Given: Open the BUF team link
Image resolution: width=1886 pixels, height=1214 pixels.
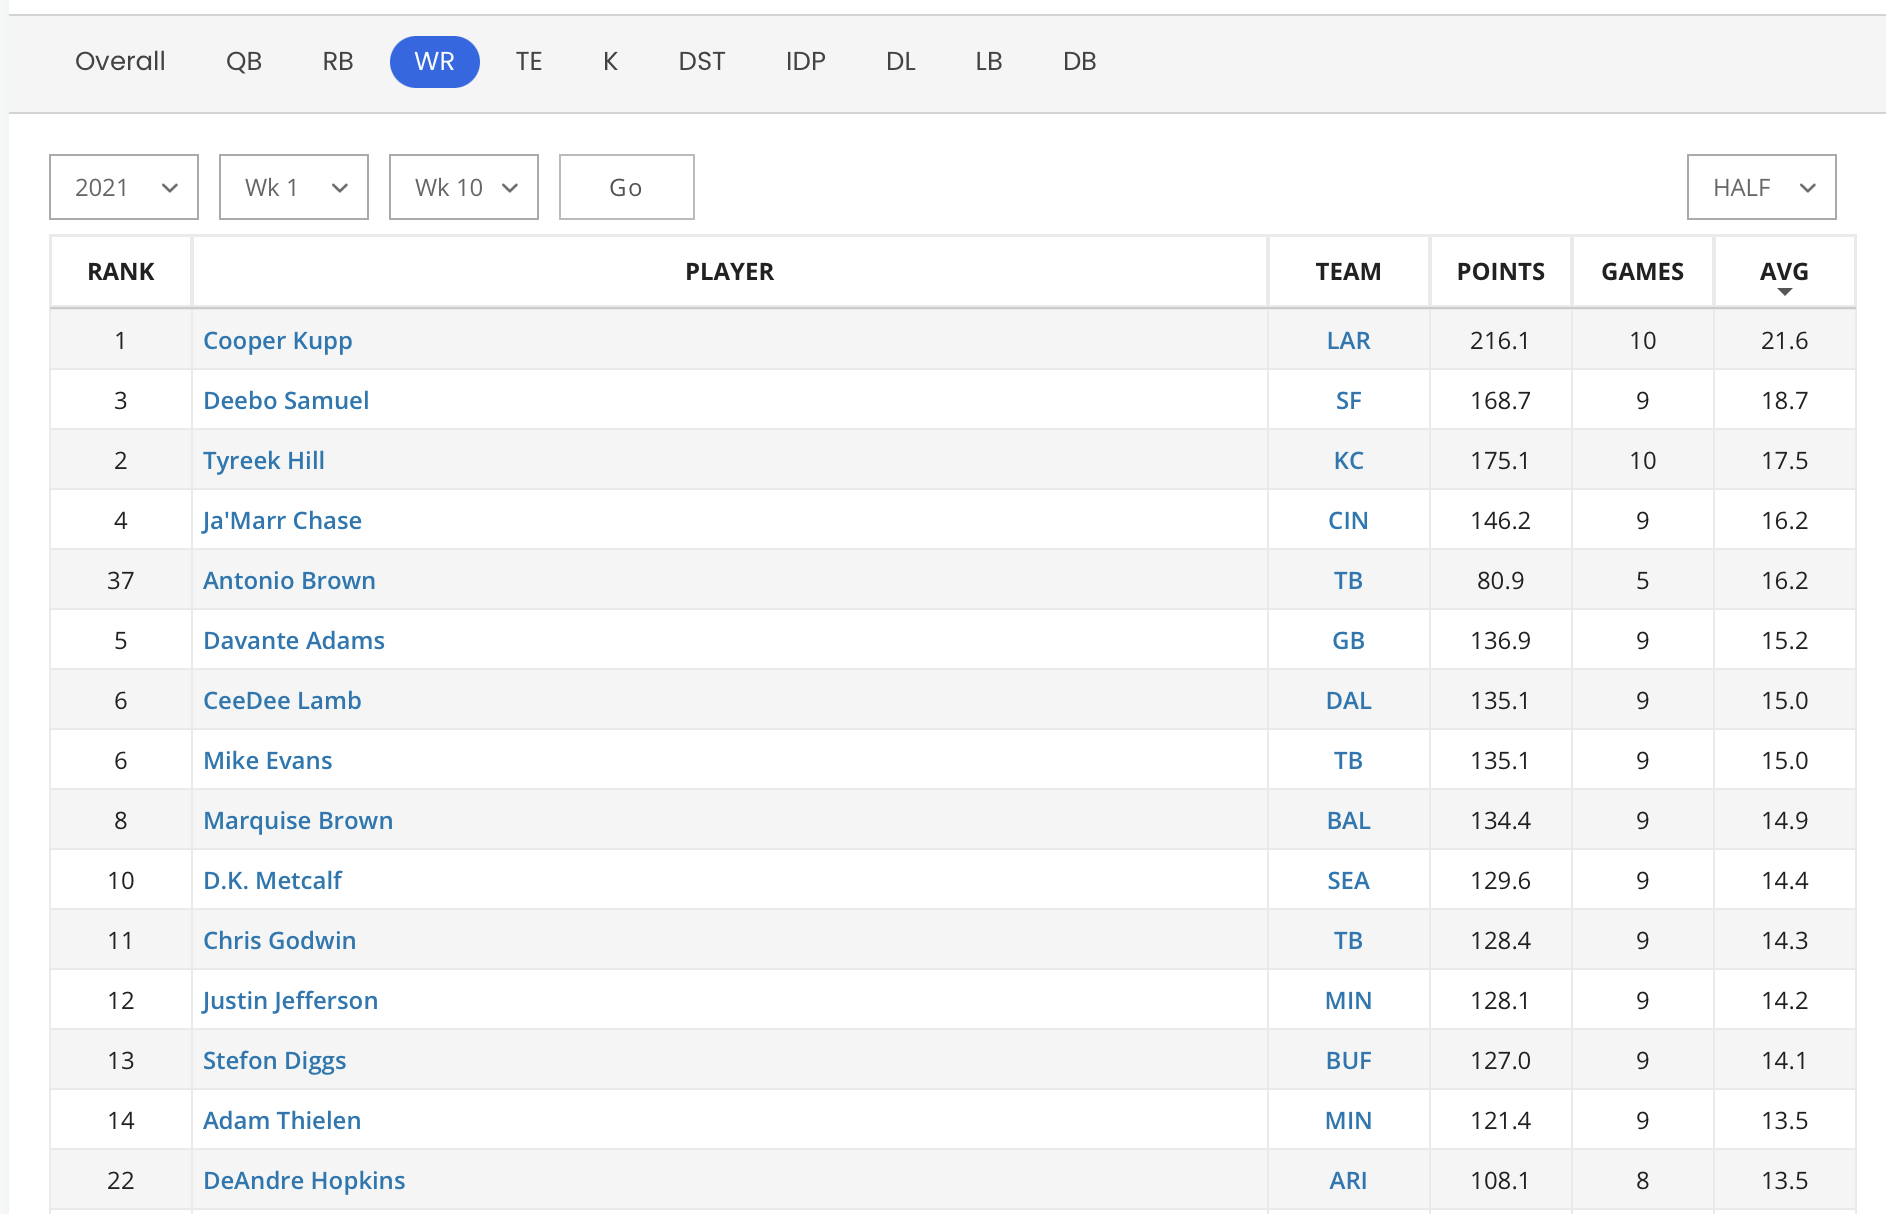Looking at the screenshot, I should pos(1349,1061).
